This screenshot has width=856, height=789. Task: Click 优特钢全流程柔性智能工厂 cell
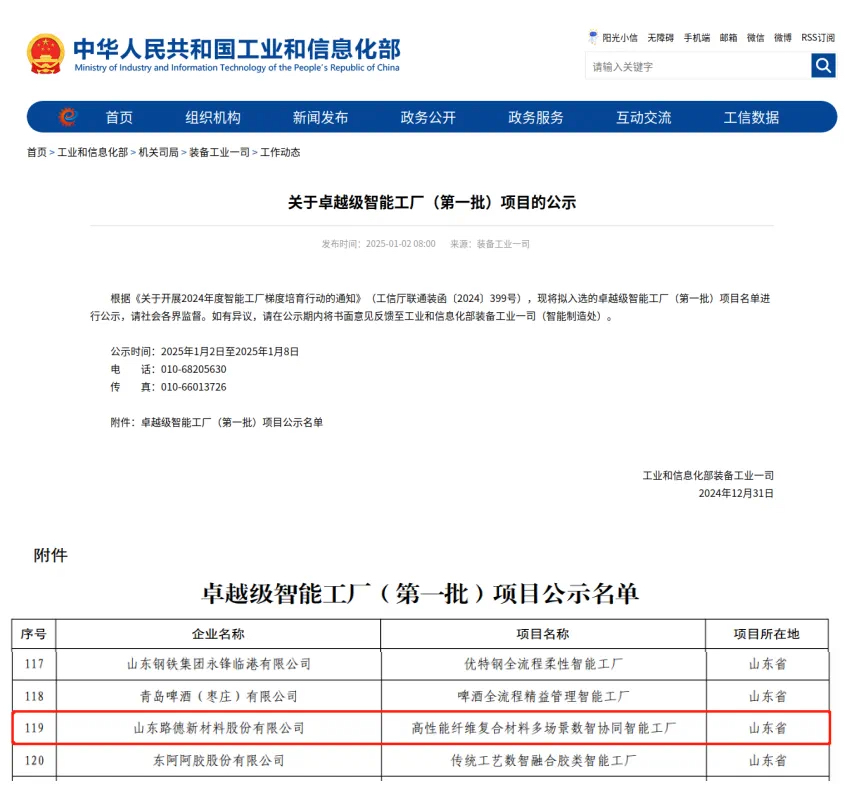(543, 664)
